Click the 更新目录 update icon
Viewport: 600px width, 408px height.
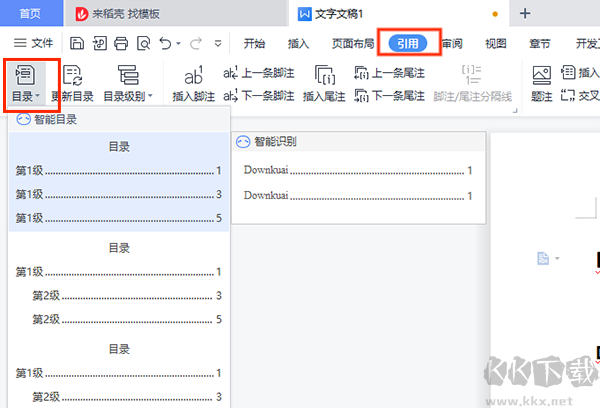[x=73, y=75]
